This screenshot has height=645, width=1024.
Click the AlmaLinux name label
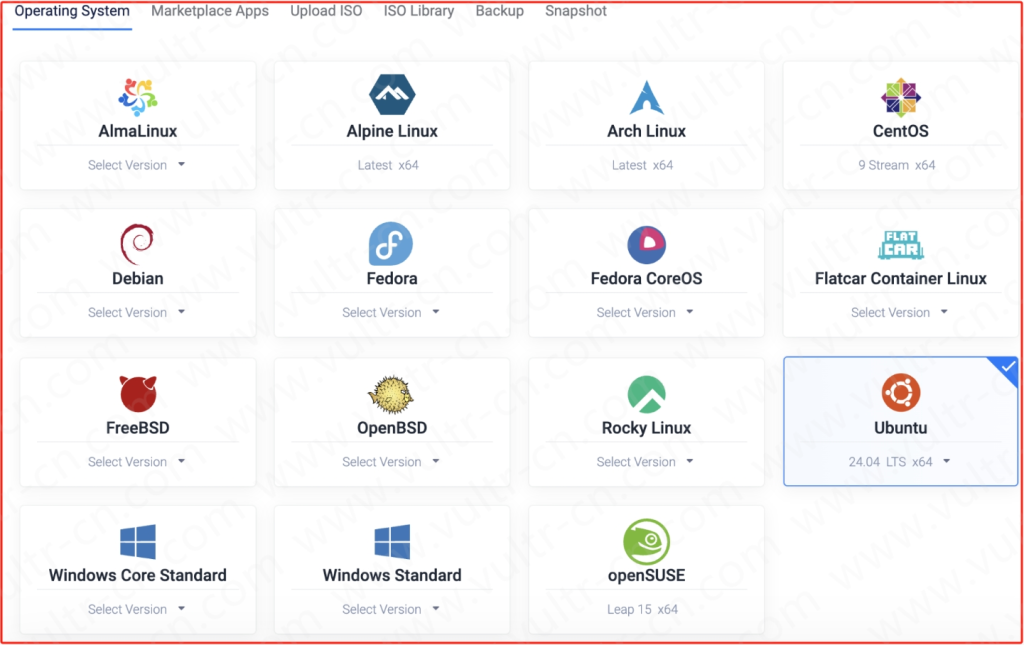point(138,131)
